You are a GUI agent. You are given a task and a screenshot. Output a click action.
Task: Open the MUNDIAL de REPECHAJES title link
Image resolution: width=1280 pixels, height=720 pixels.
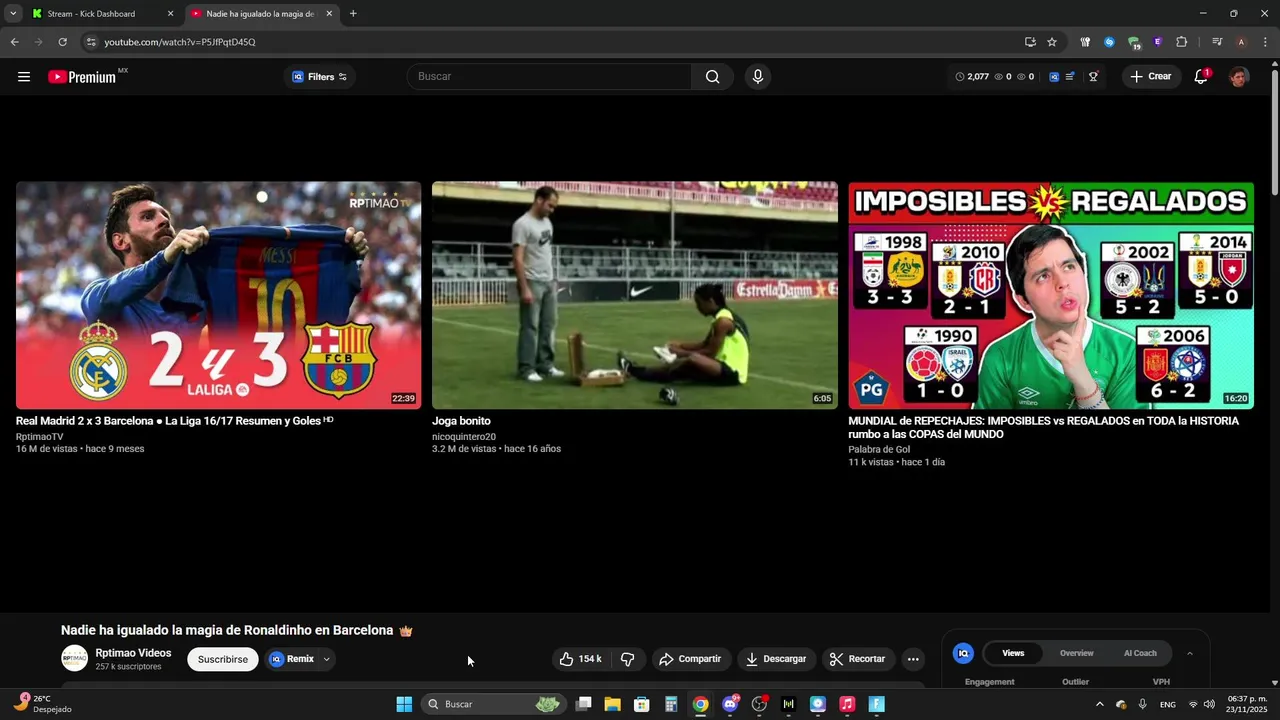click(1044, 428)
